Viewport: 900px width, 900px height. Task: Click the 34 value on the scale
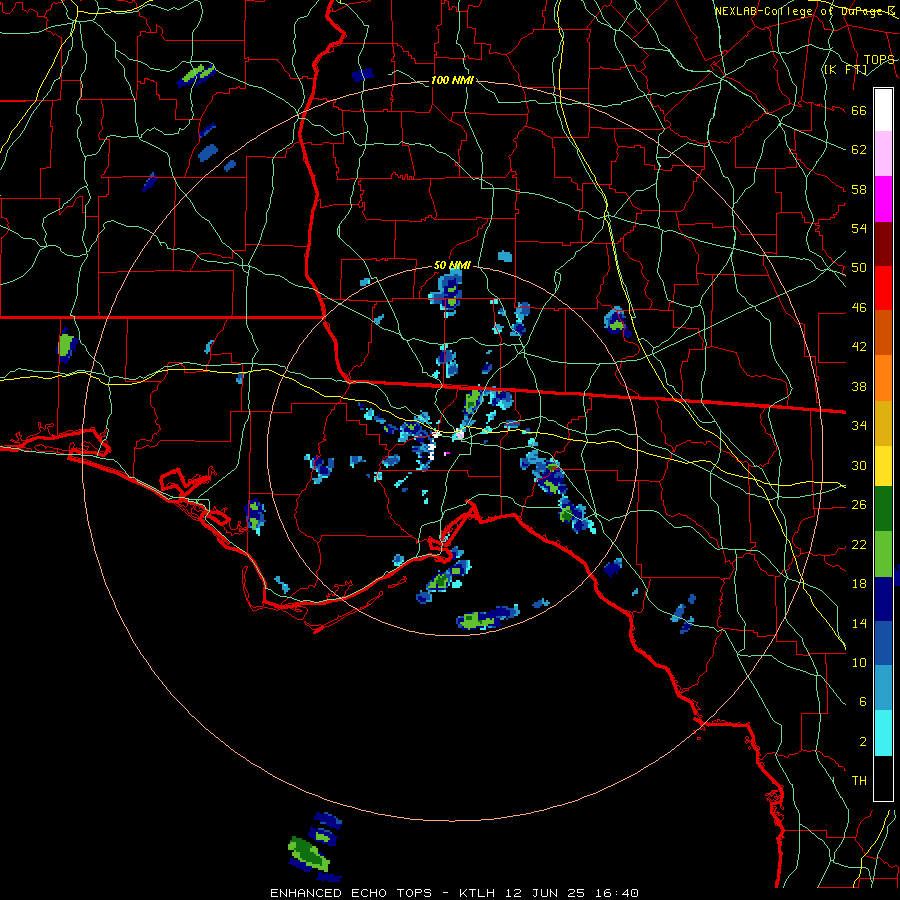tap(859, 425)
